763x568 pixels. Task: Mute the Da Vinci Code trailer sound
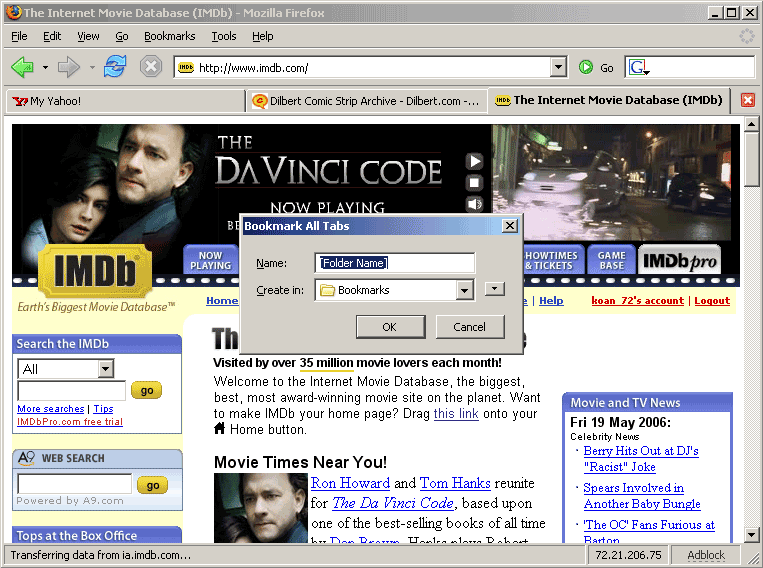[474, 203]
